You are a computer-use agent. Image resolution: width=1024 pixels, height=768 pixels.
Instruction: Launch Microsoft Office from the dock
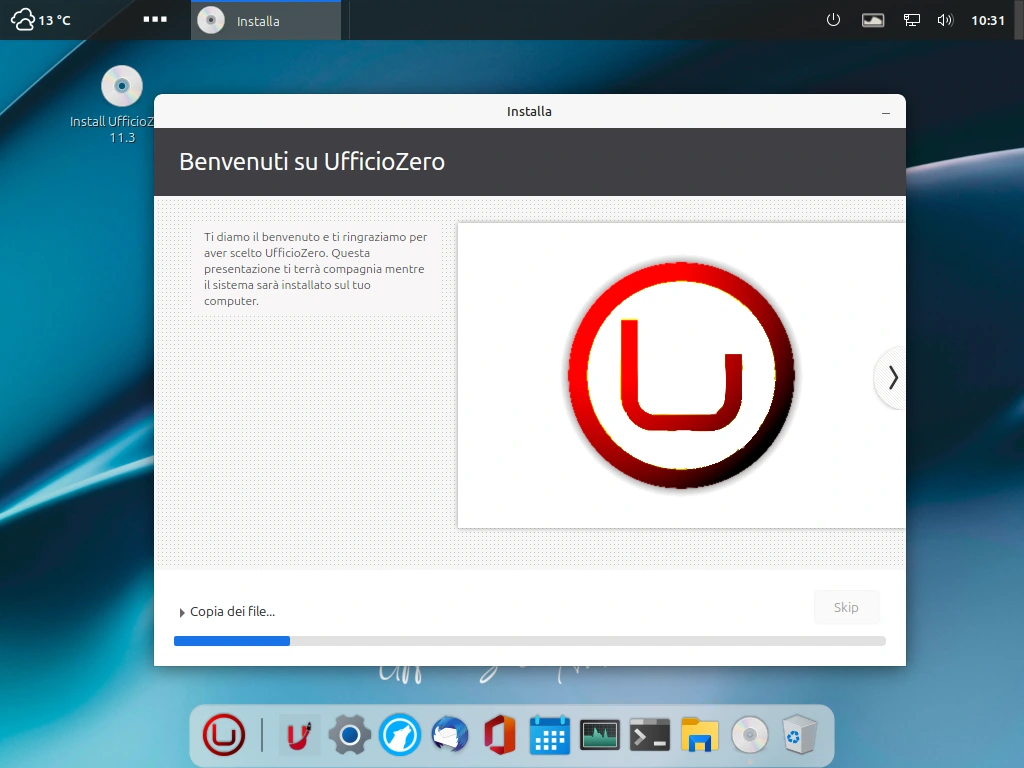point(498,734)
